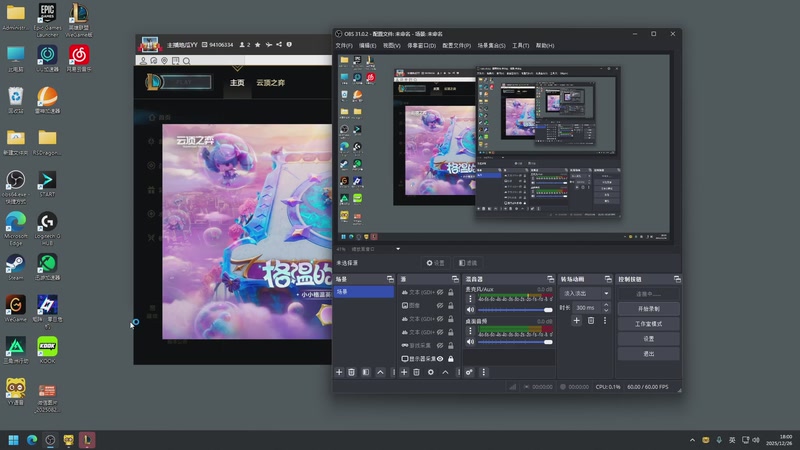Open Microsoft Edge from taskbar
The height and width of the screenshot is (450, 800).
coord(32,440)
